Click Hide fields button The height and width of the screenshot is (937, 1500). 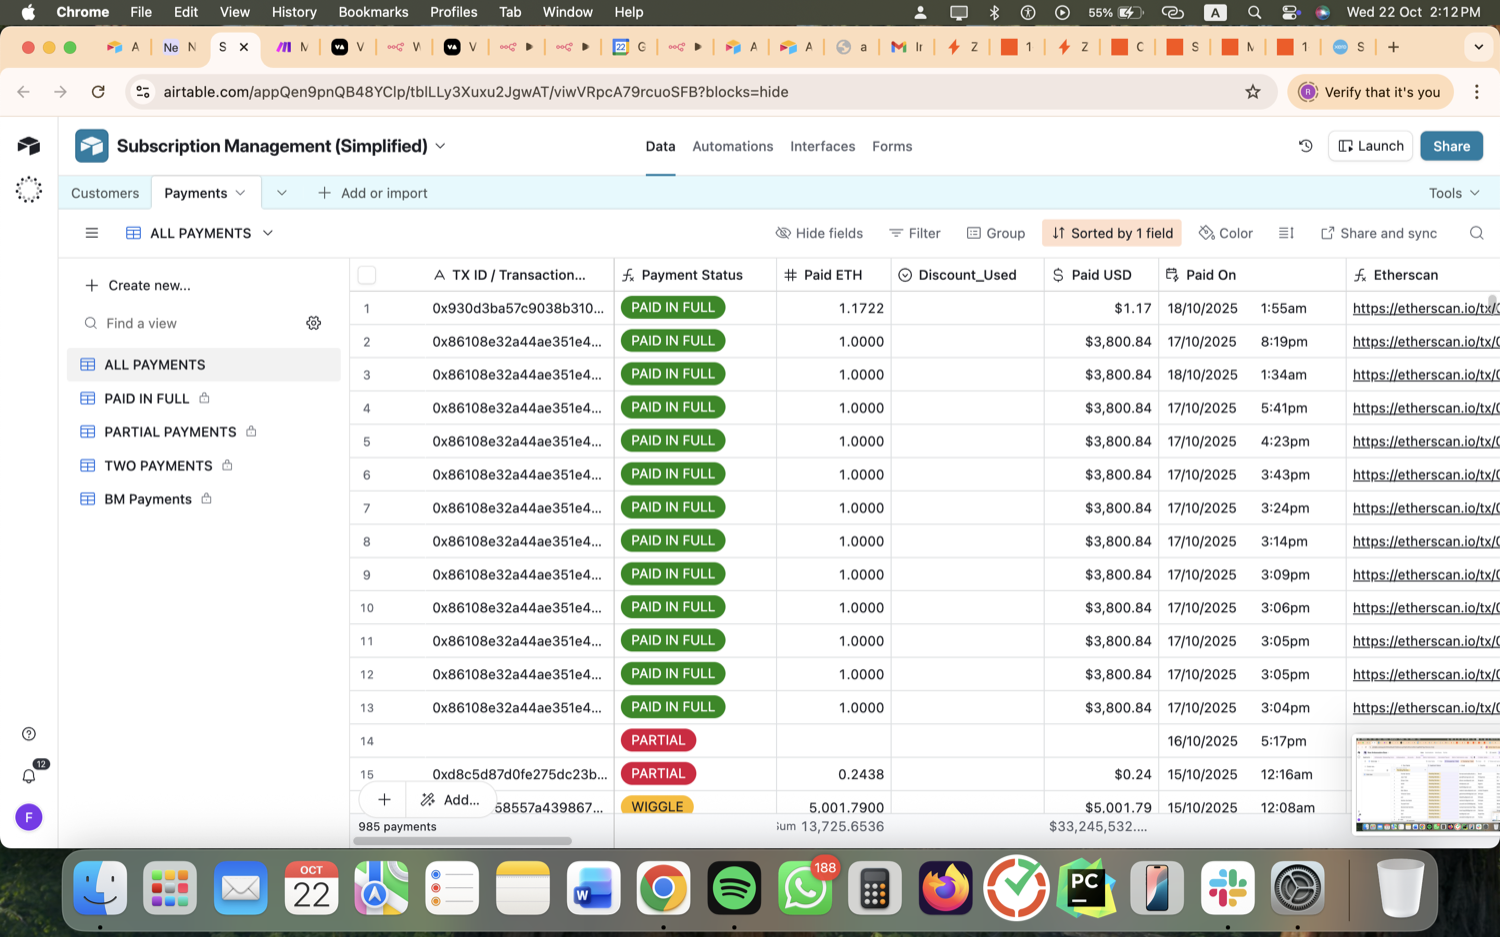[819, 233]
